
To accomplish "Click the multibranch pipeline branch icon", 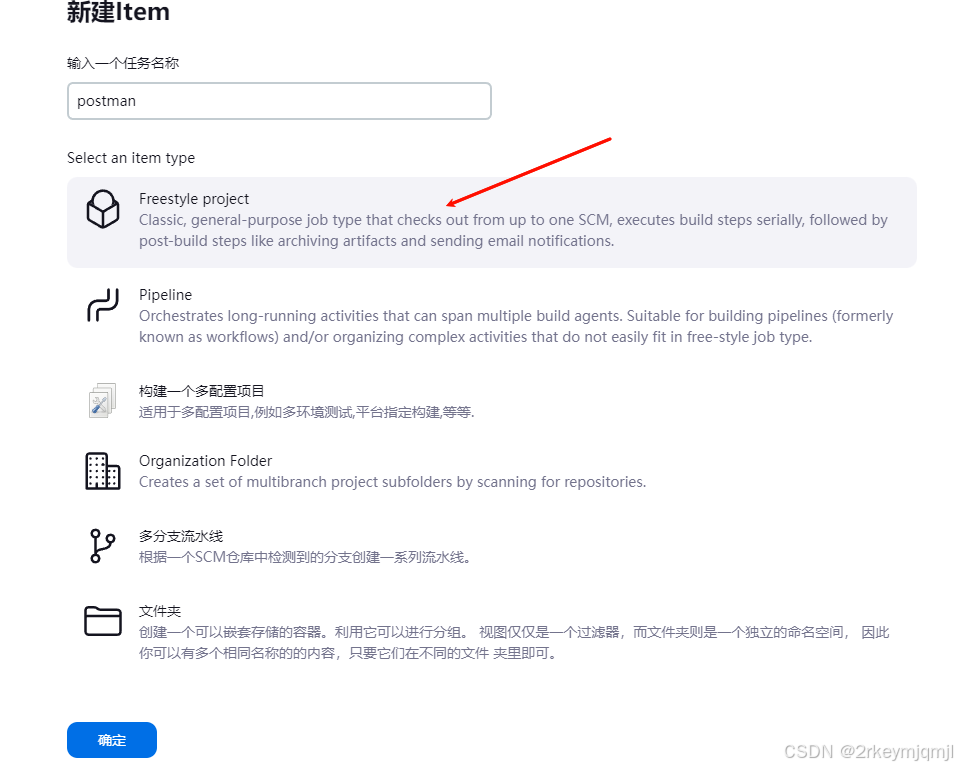I will (102, 545).
